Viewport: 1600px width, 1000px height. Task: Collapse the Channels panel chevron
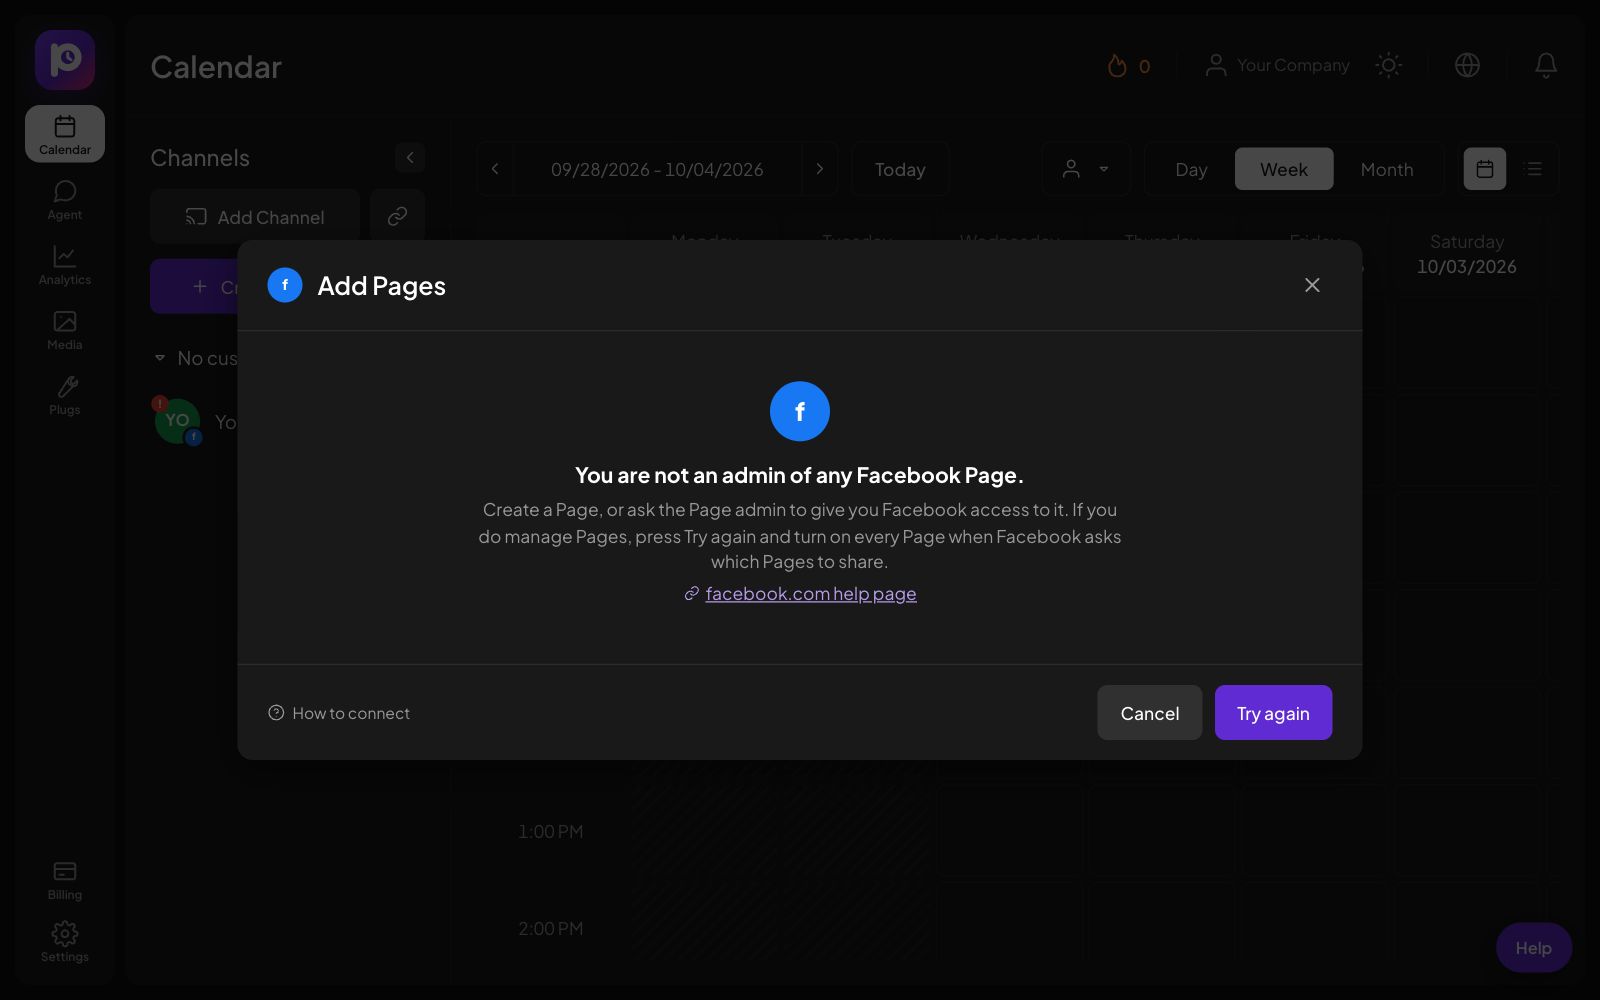pos(410,157)
